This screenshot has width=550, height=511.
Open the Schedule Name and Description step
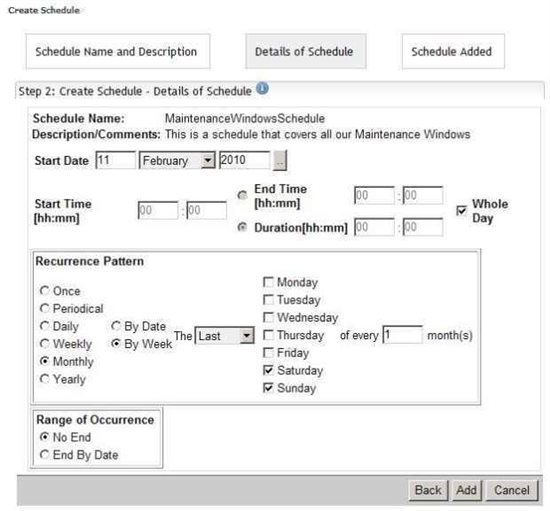118,52
